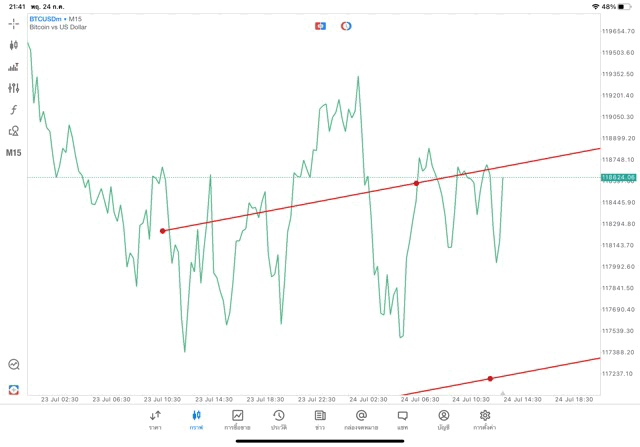This screenshot has width=640, height=447.
Task: Tap the red-blue square icon above the chart
Action: pos(320,26)
